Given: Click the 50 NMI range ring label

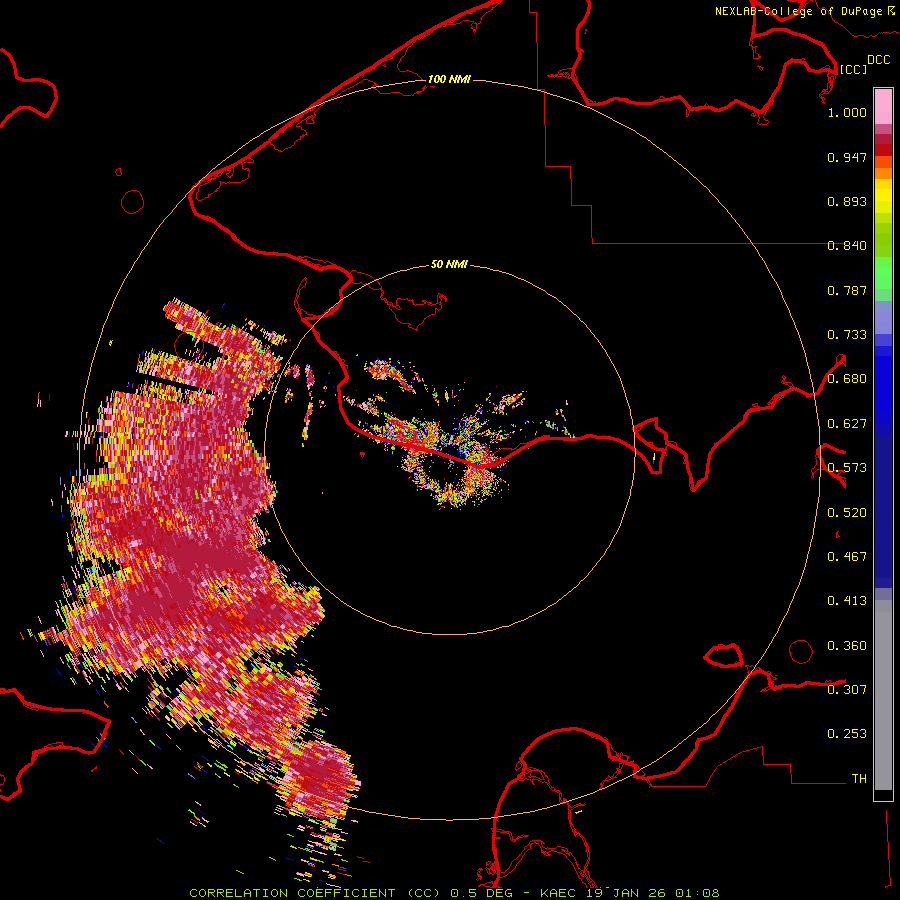Looking at the screenshot, I should (449, 264).
